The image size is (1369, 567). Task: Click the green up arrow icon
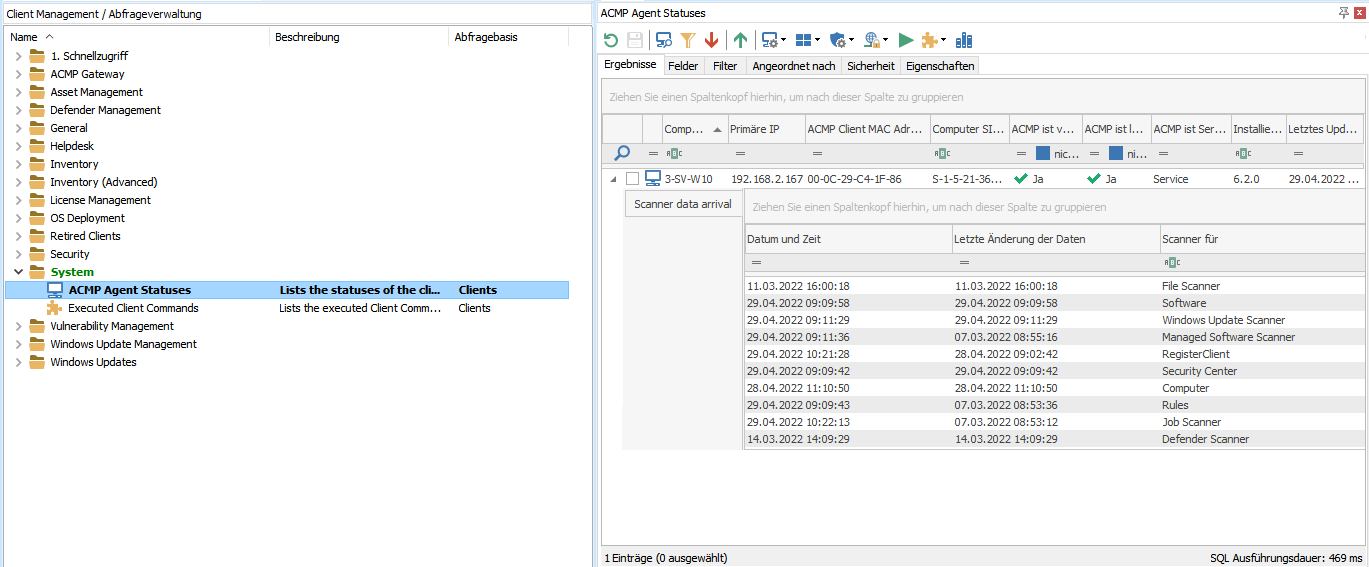(740, 40)
